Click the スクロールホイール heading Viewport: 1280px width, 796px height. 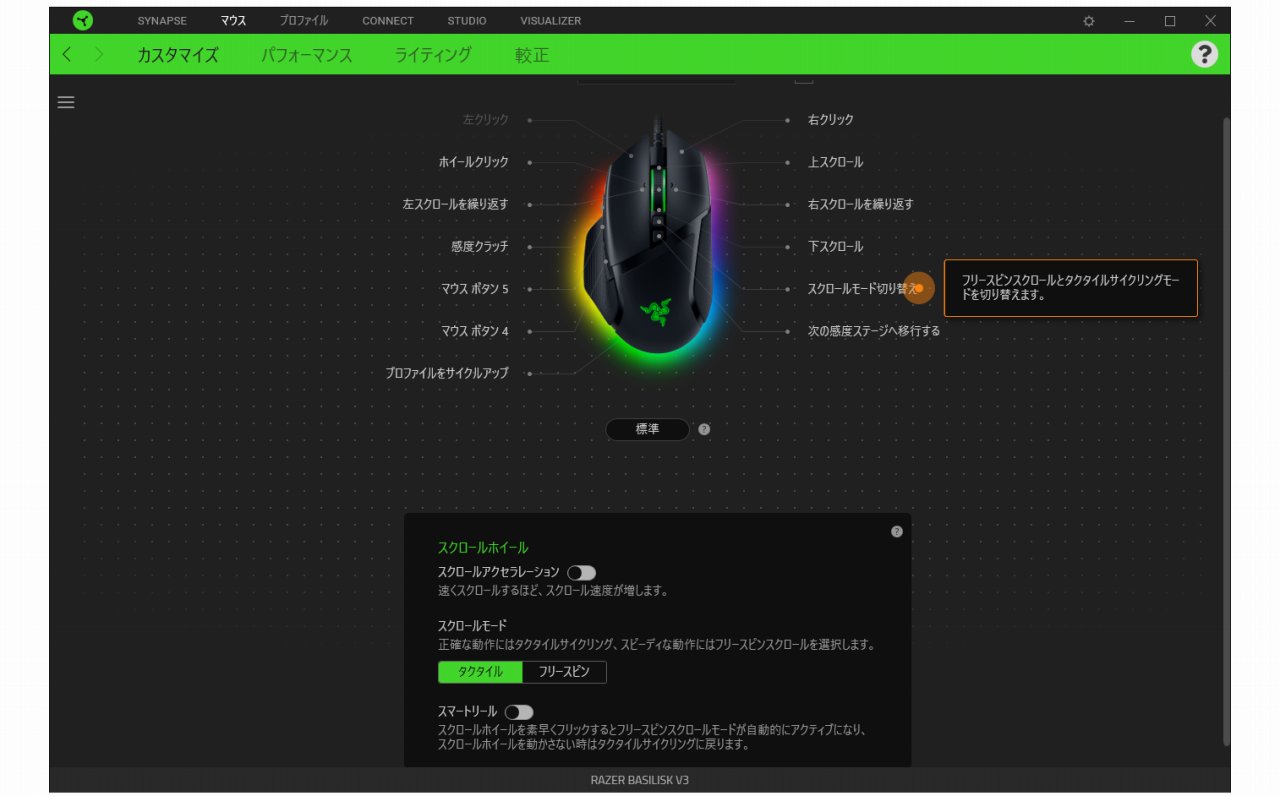[x=483, y=548]
